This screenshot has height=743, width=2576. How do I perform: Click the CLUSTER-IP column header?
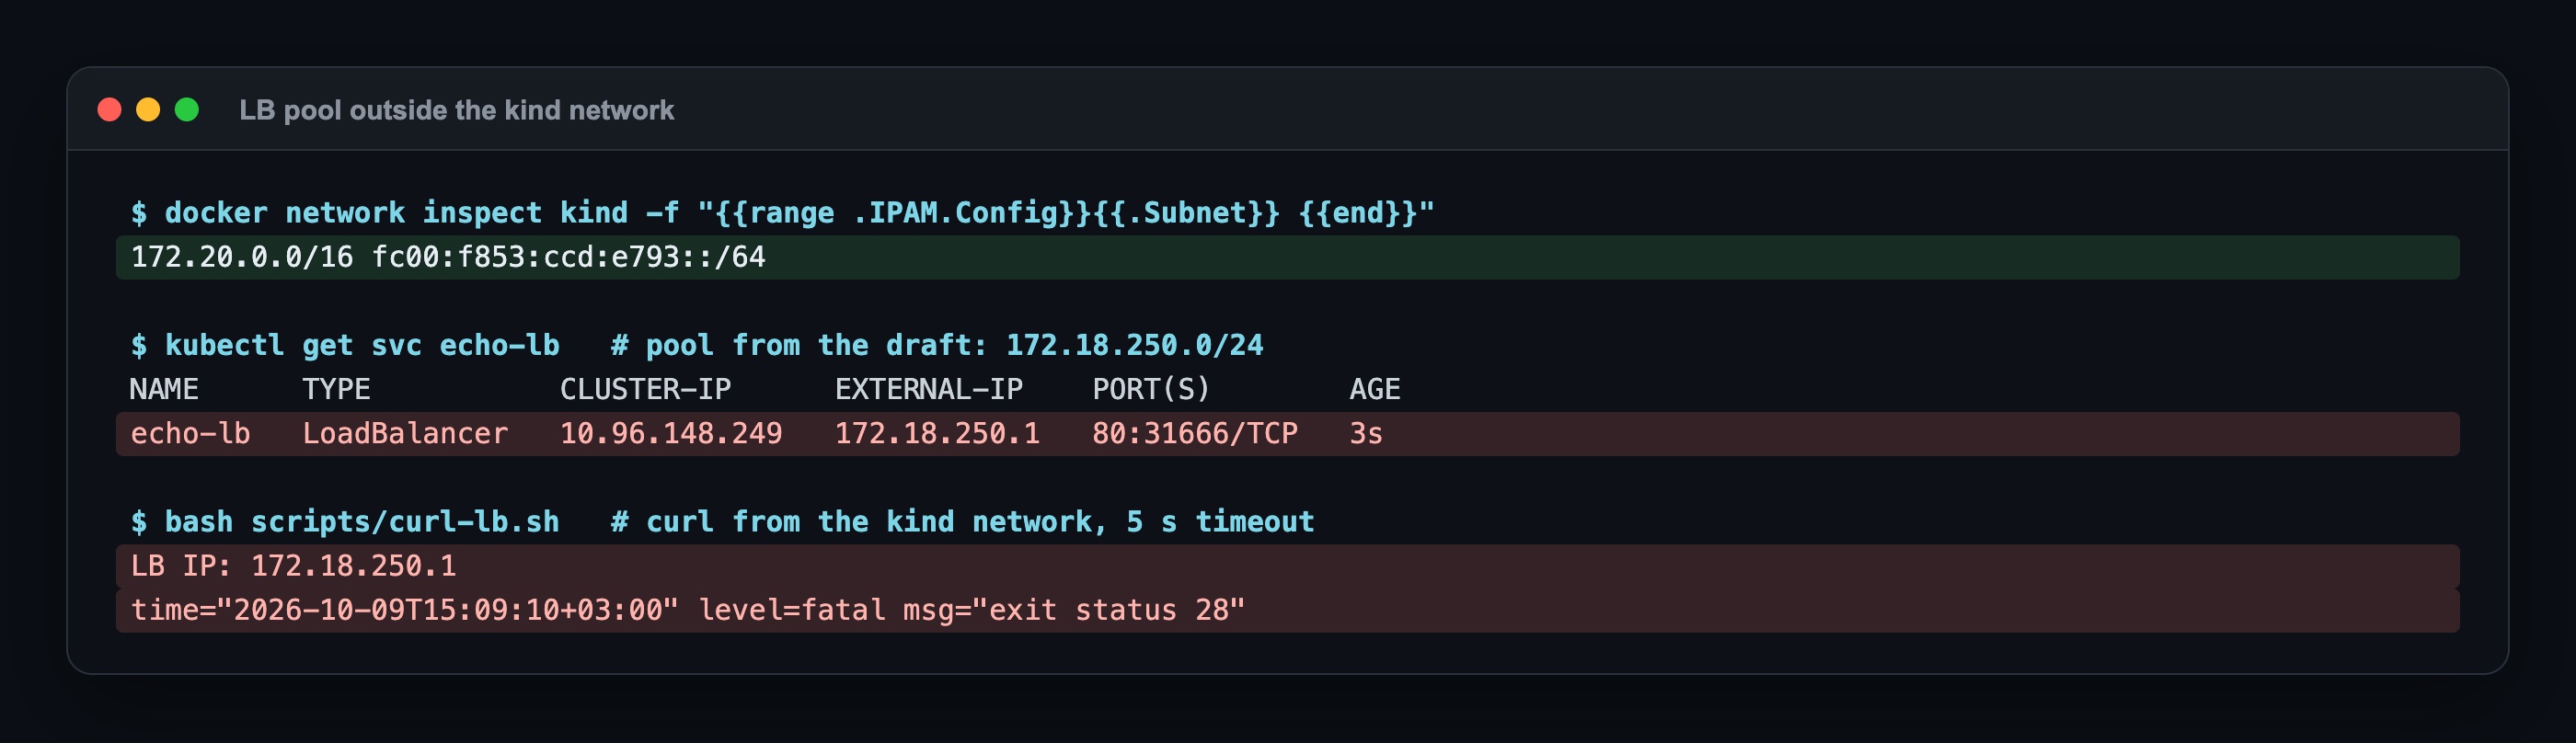coord(645,389)
